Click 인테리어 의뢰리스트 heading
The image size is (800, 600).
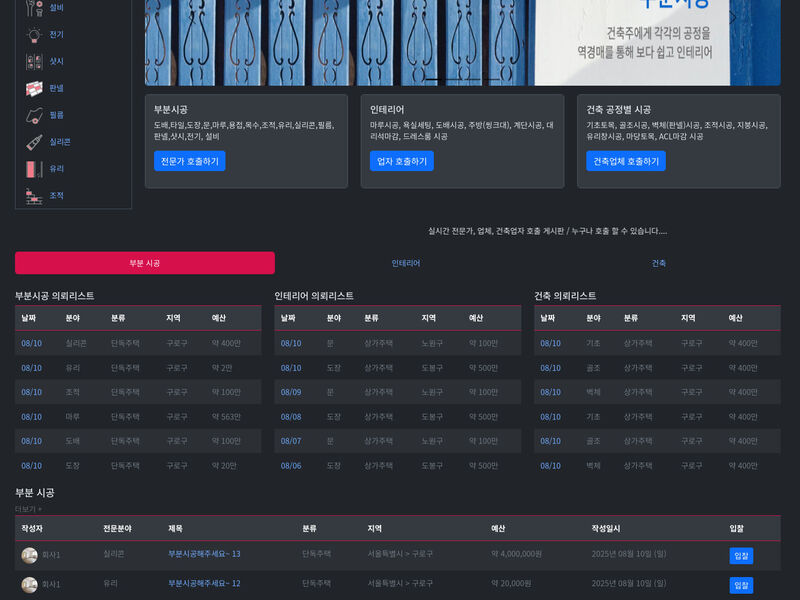(x=314, y=296)
